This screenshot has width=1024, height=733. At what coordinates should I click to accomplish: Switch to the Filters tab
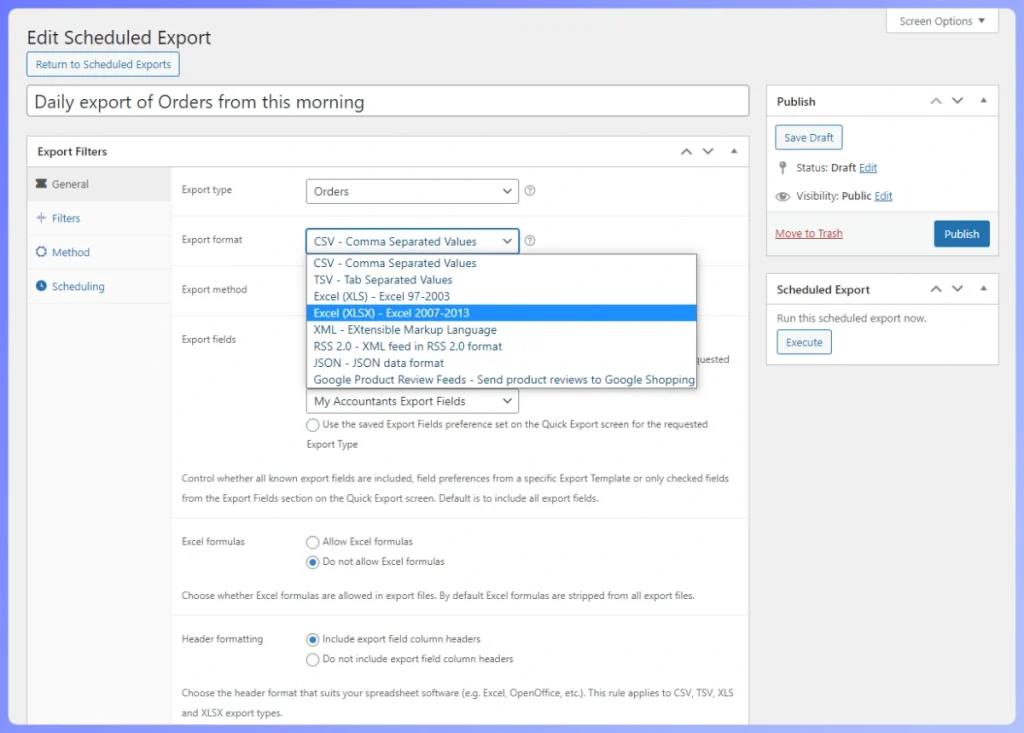click(x=67, y=218)
